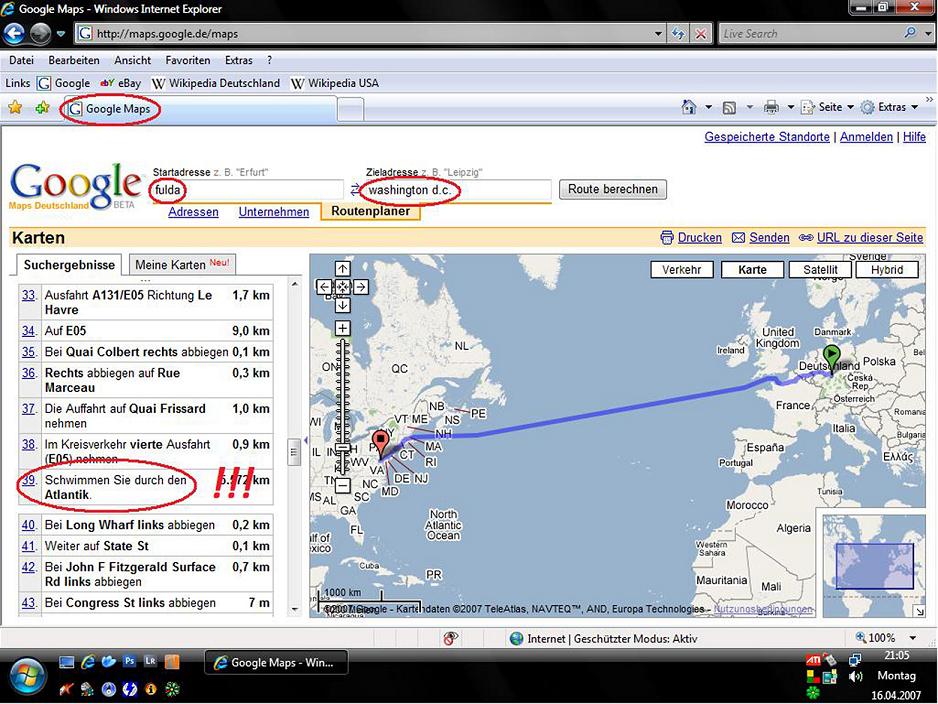
Task: Open the Live Search options dropdown
Action: pyautogui.click(x=928, y=33)
